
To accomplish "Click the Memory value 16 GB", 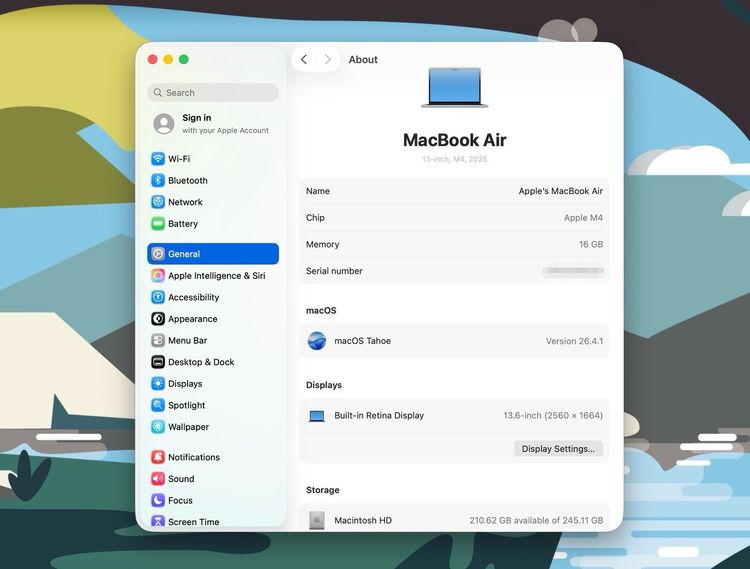I will click(591, 244).
